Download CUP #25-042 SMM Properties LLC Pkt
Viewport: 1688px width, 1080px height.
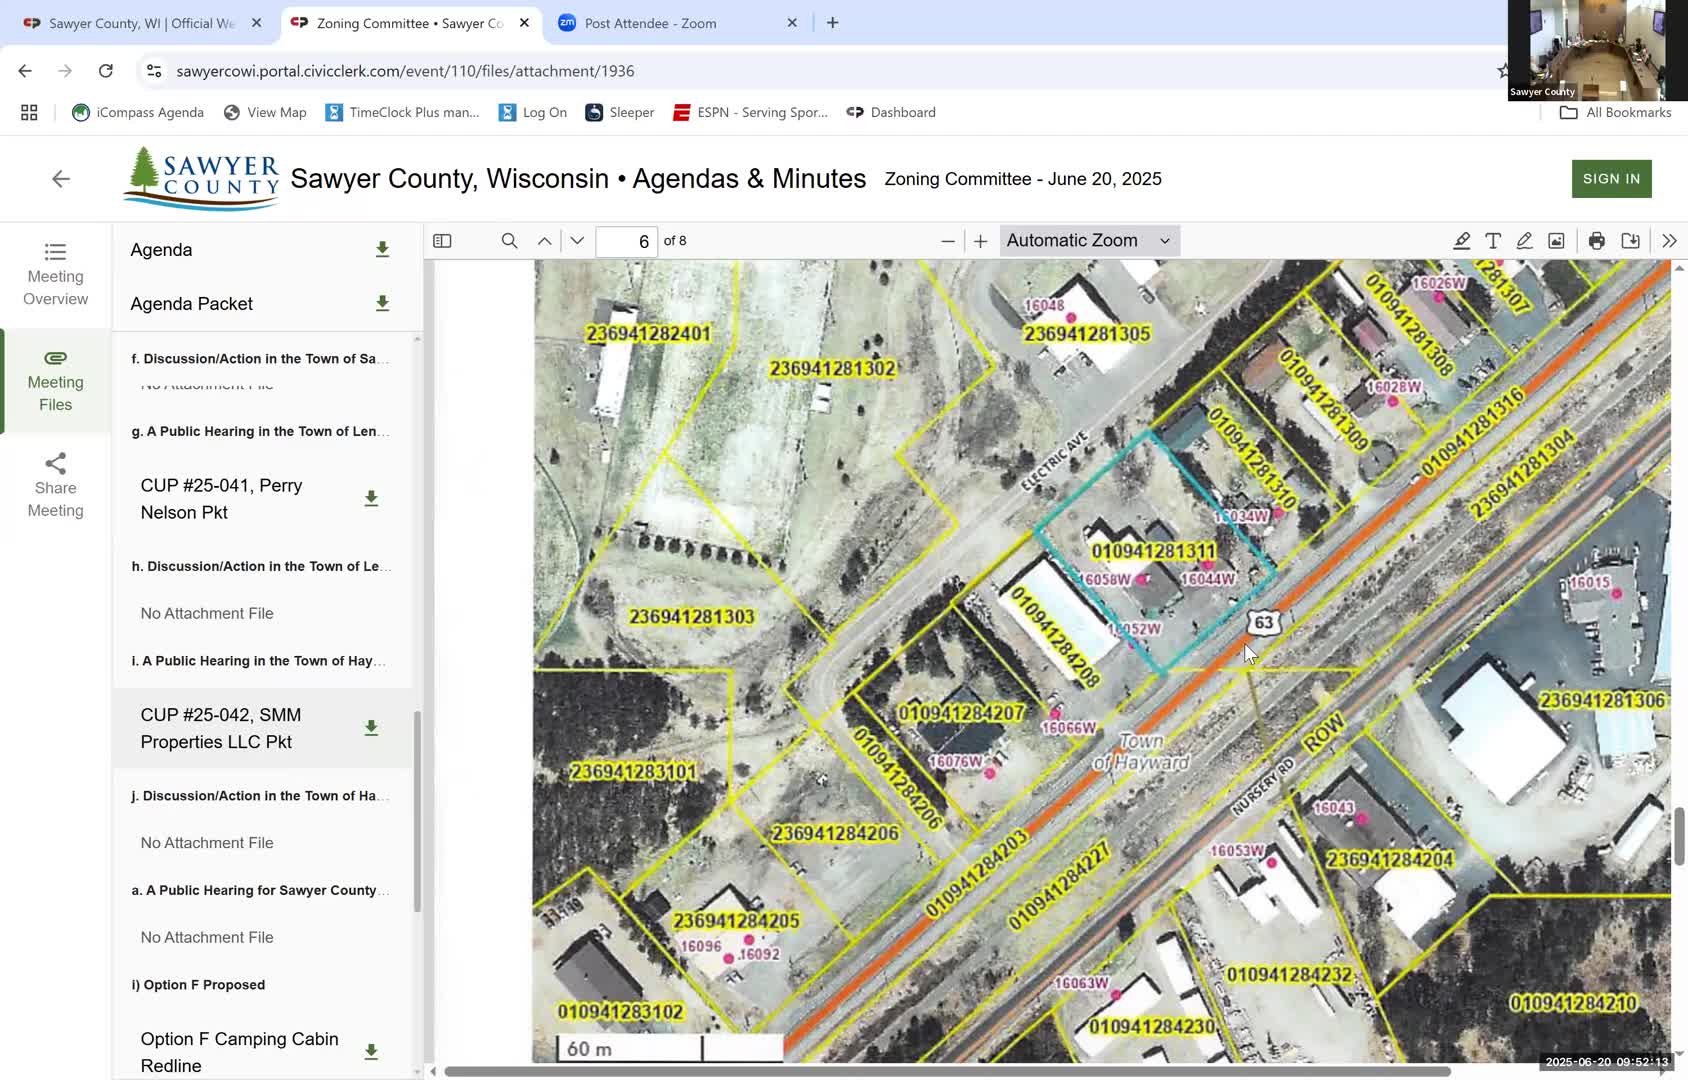(x=371, y=728)
